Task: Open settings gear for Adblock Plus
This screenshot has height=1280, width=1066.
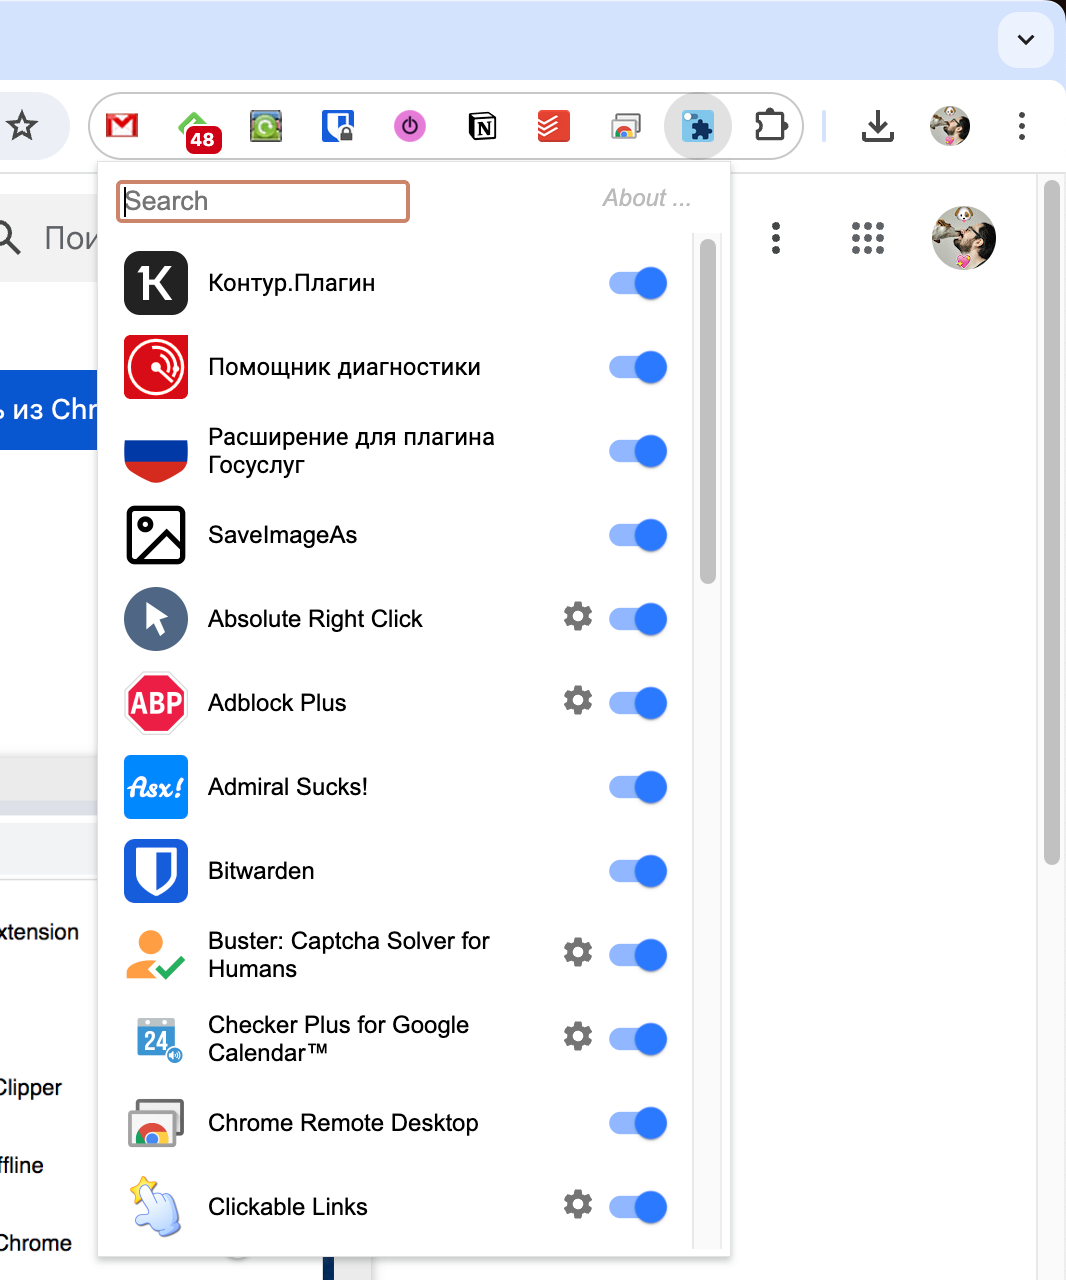Action: pyautogui.click(x=578, y=700)
